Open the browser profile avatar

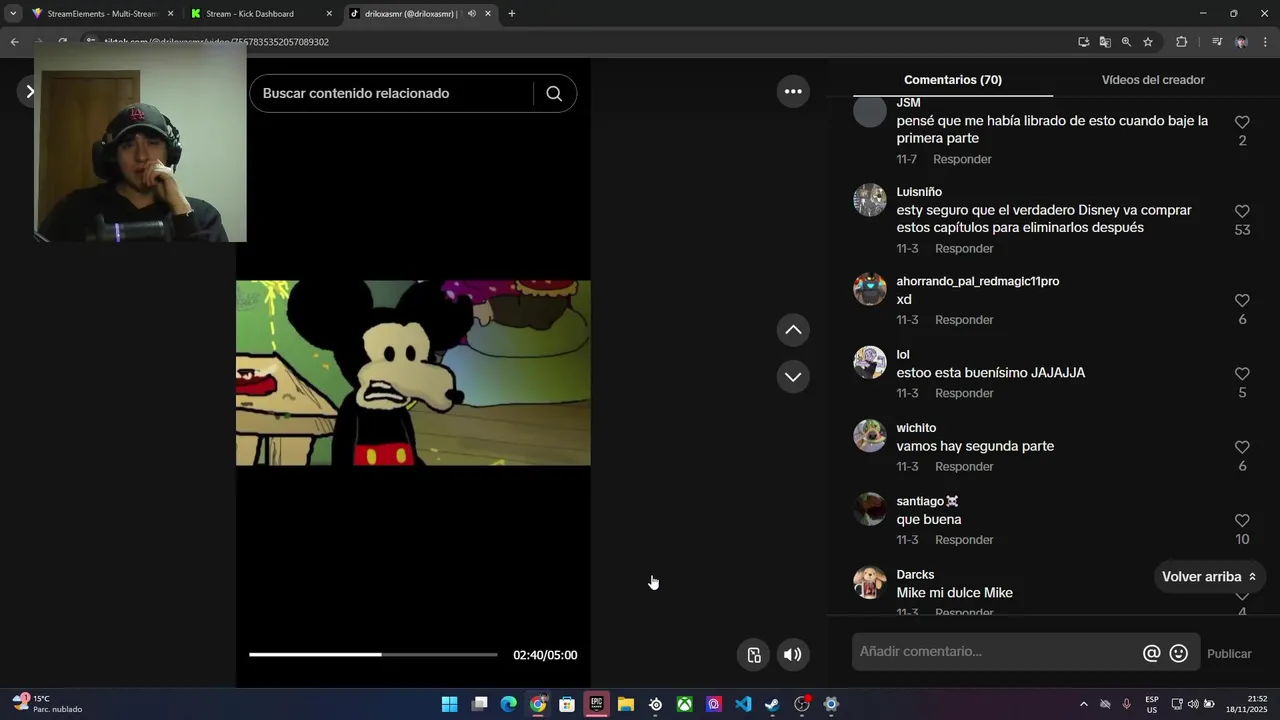click(x=1241, y=42)
